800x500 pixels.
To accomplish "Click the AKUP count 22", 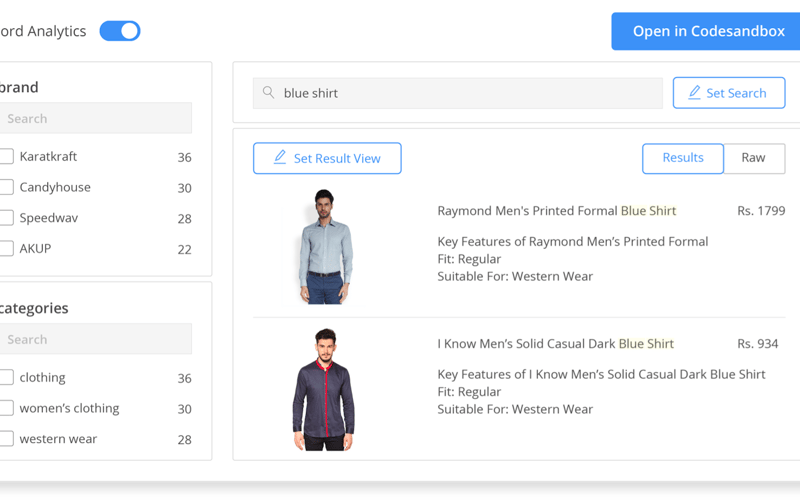I will pyautogui.click(x=184, y=249).
